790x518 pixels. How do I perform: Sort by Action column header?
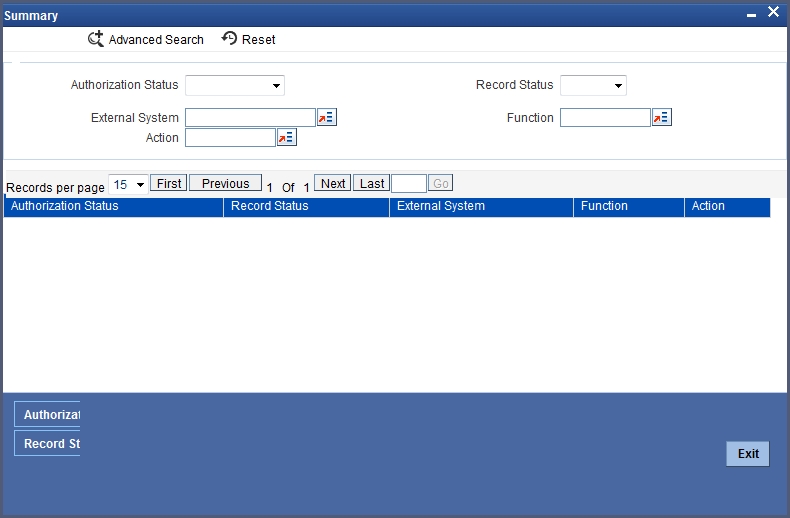(x=727, y=207)
